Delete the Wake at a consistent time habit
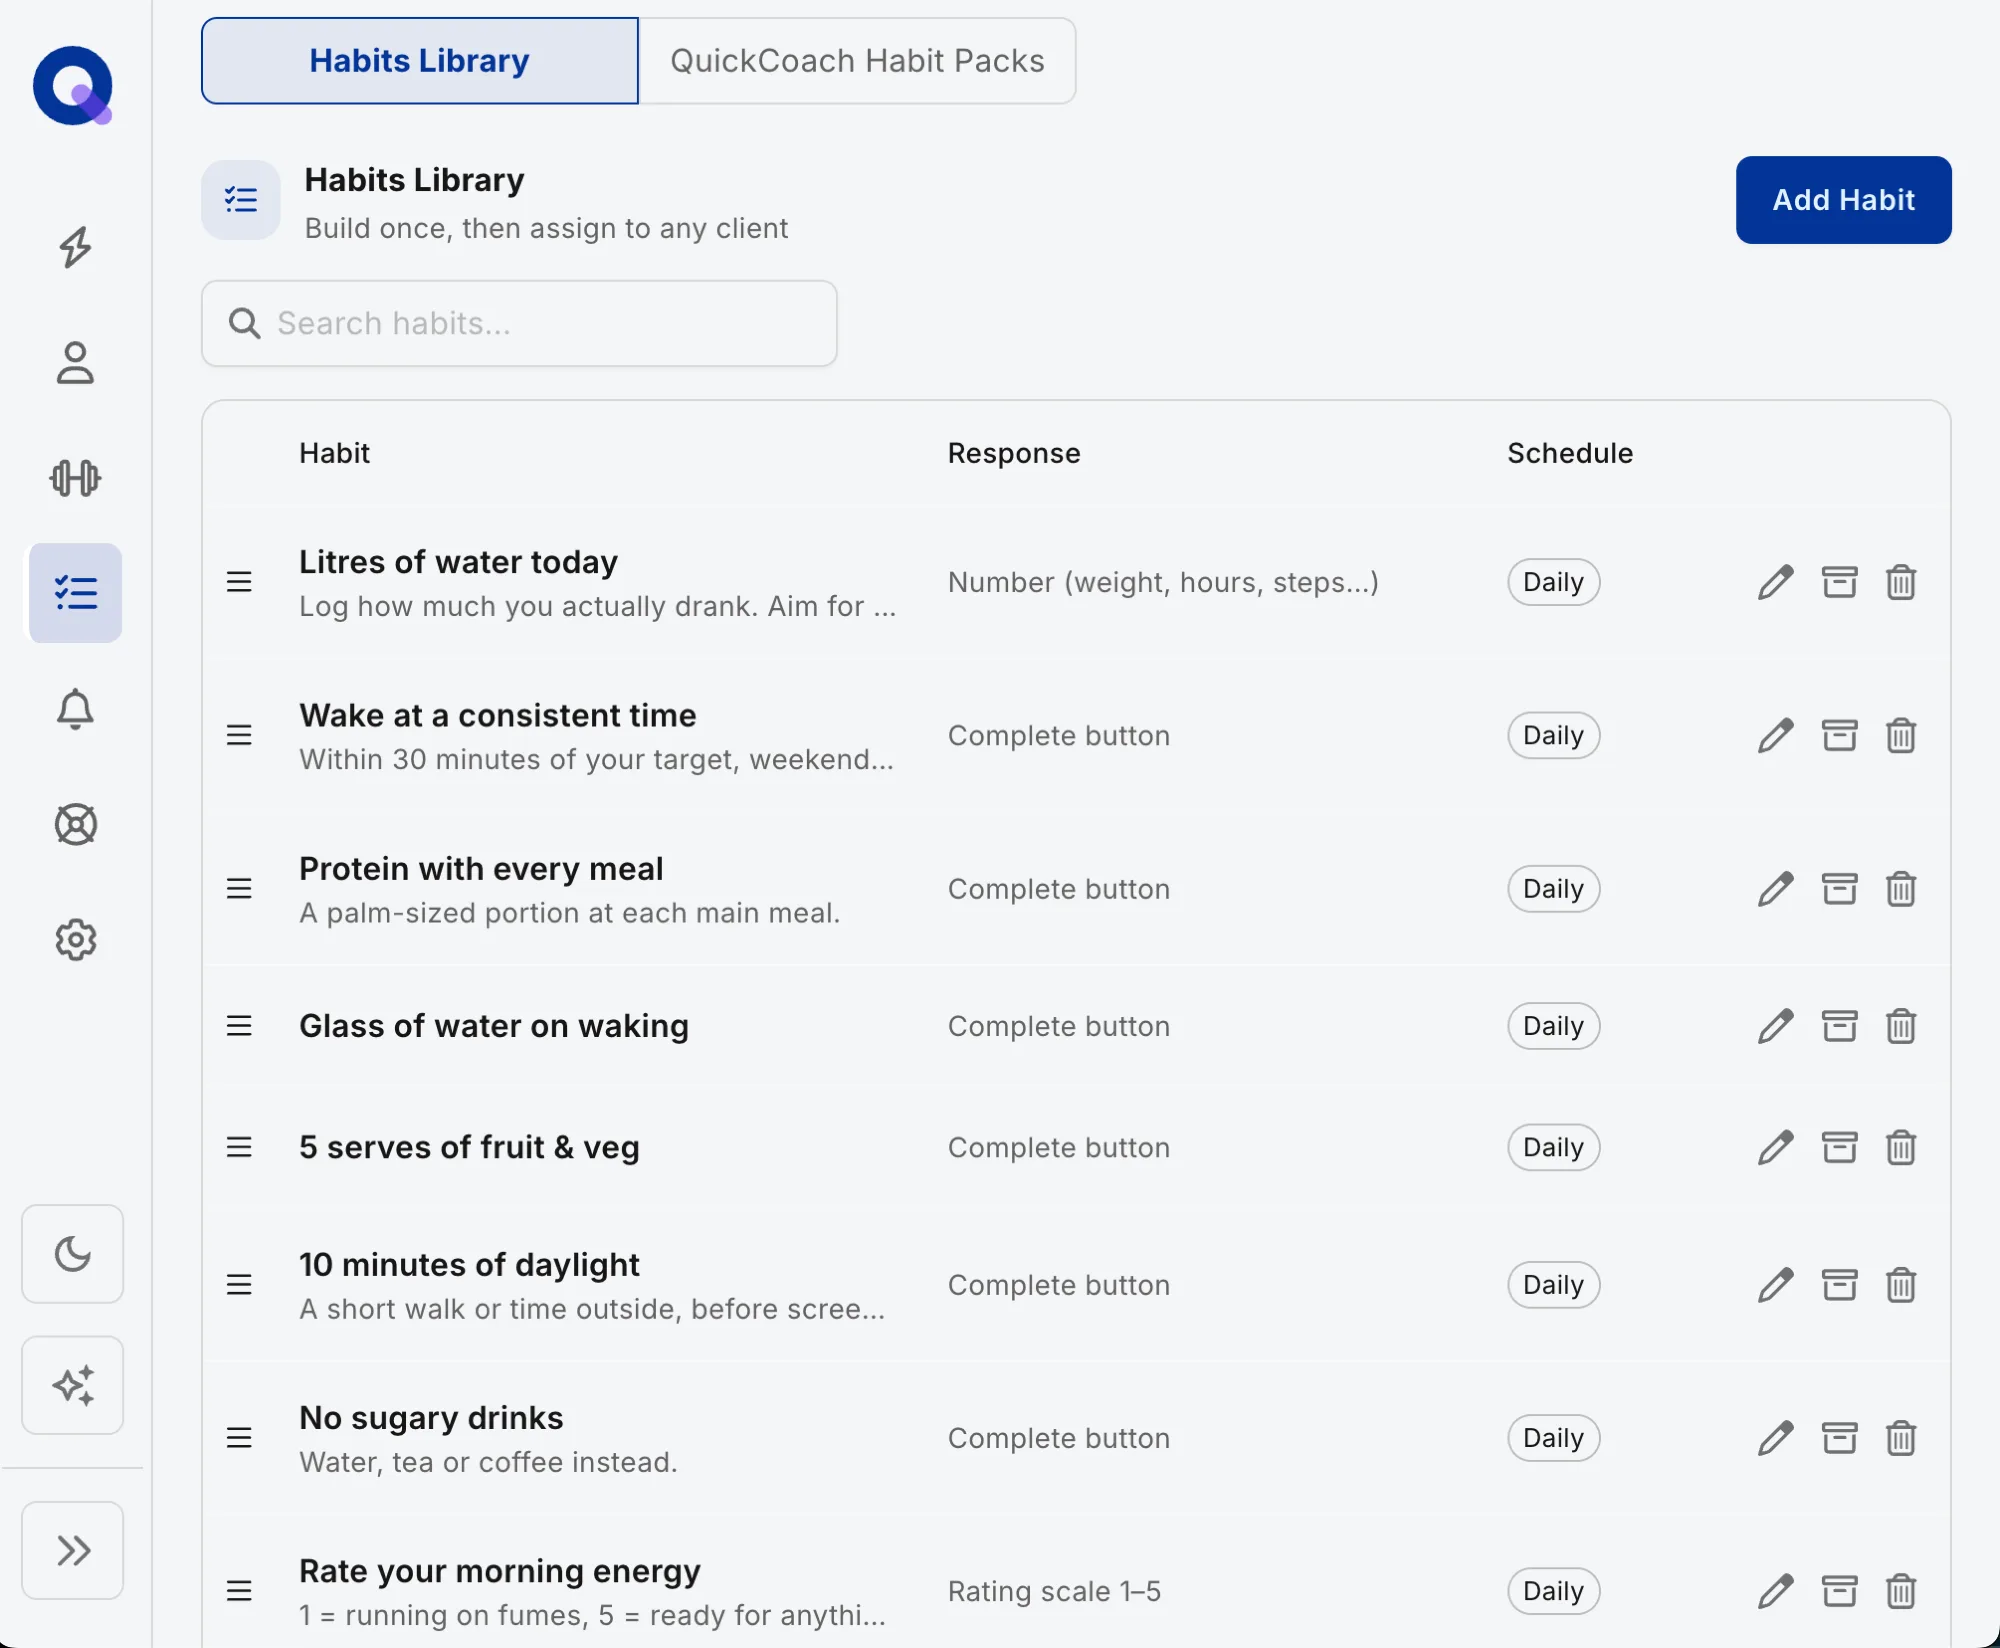This screenshot has width=2000, height=1648. click(1900, 735)
